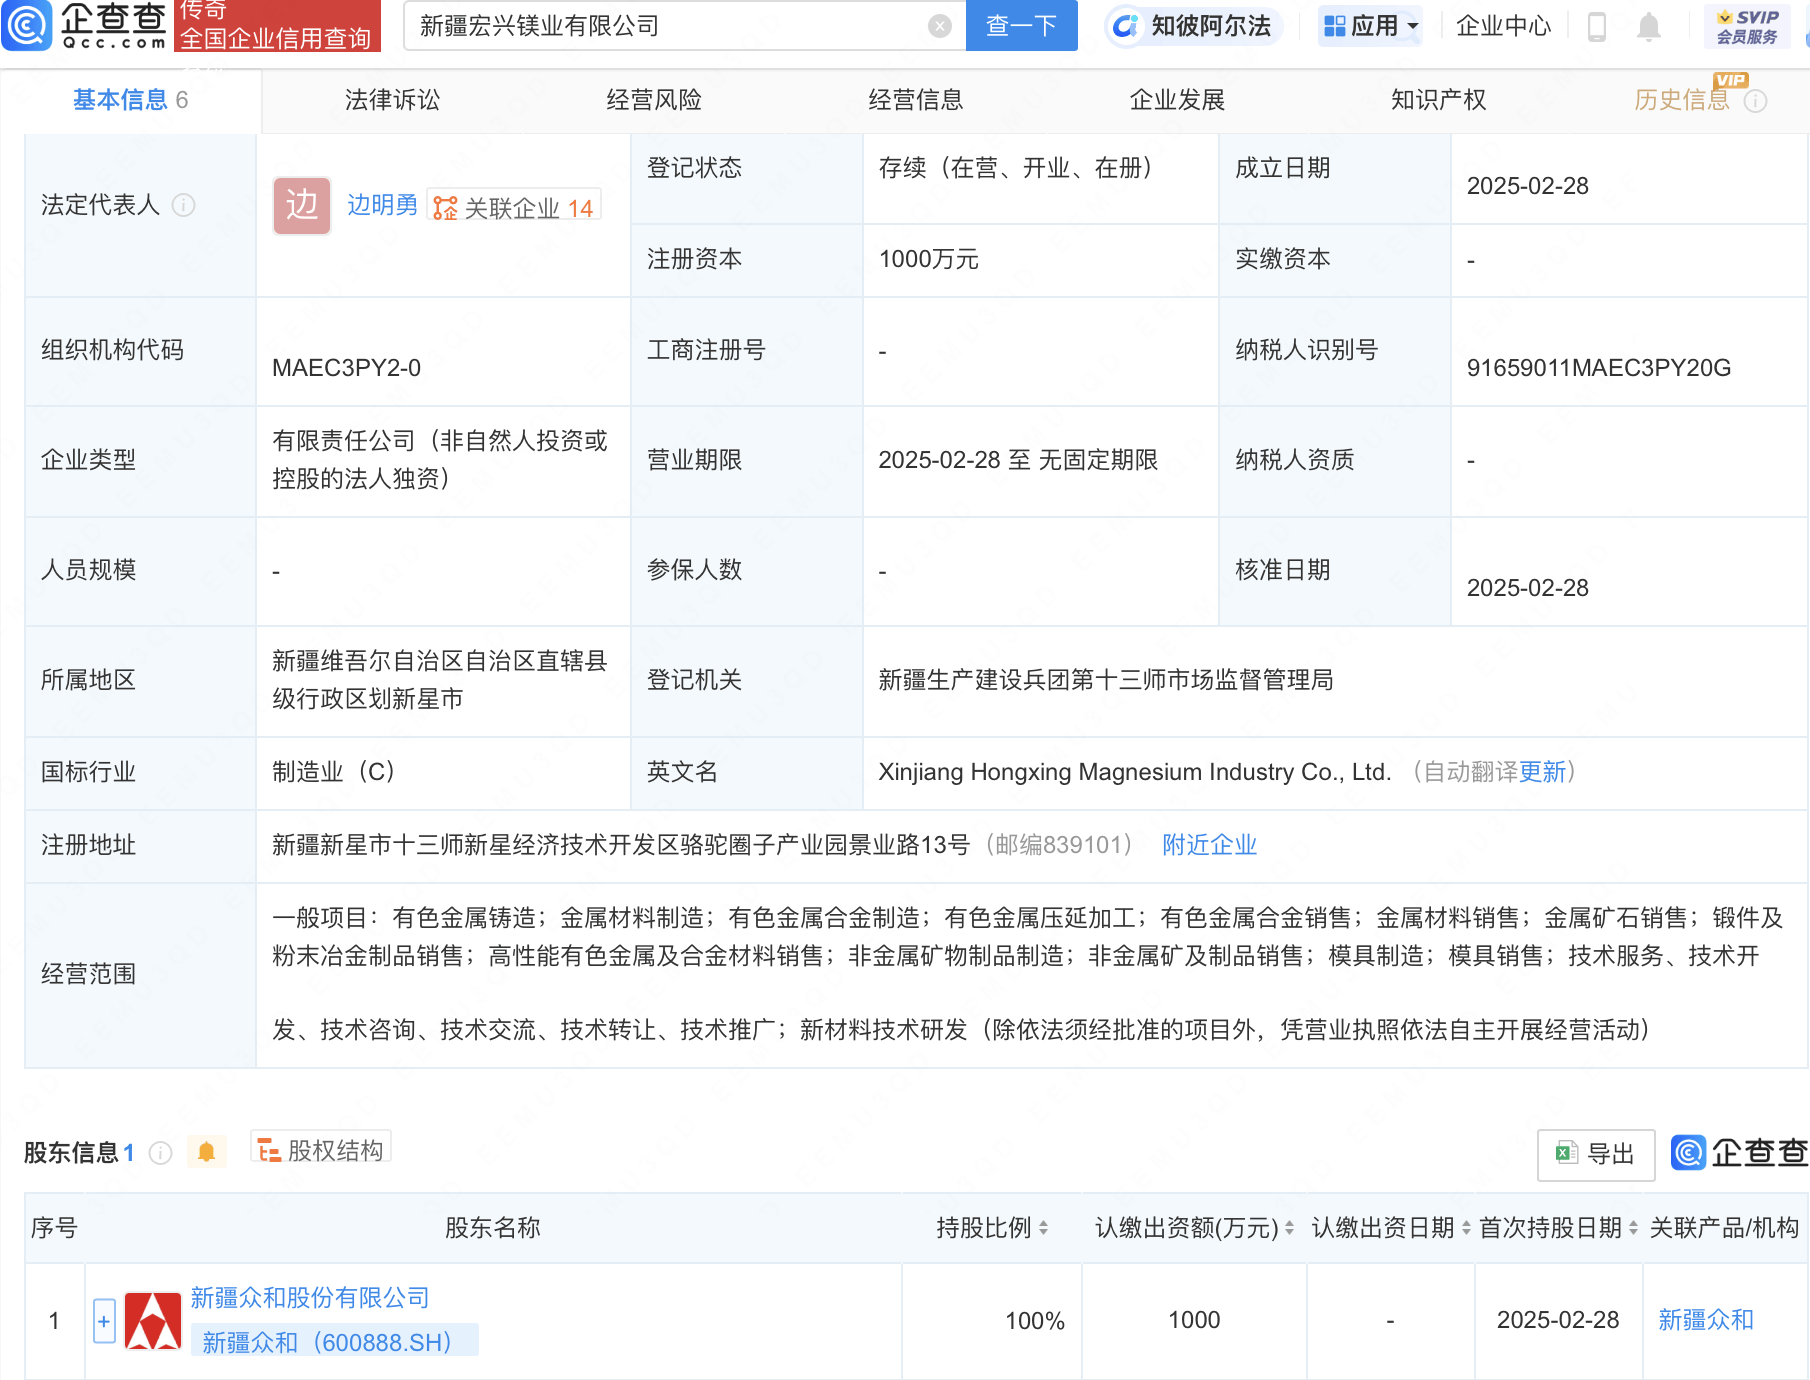Click info icon next to 股东信息
The height and width of the screenshot is (1380, 1810).
[x=160, y=1153]
